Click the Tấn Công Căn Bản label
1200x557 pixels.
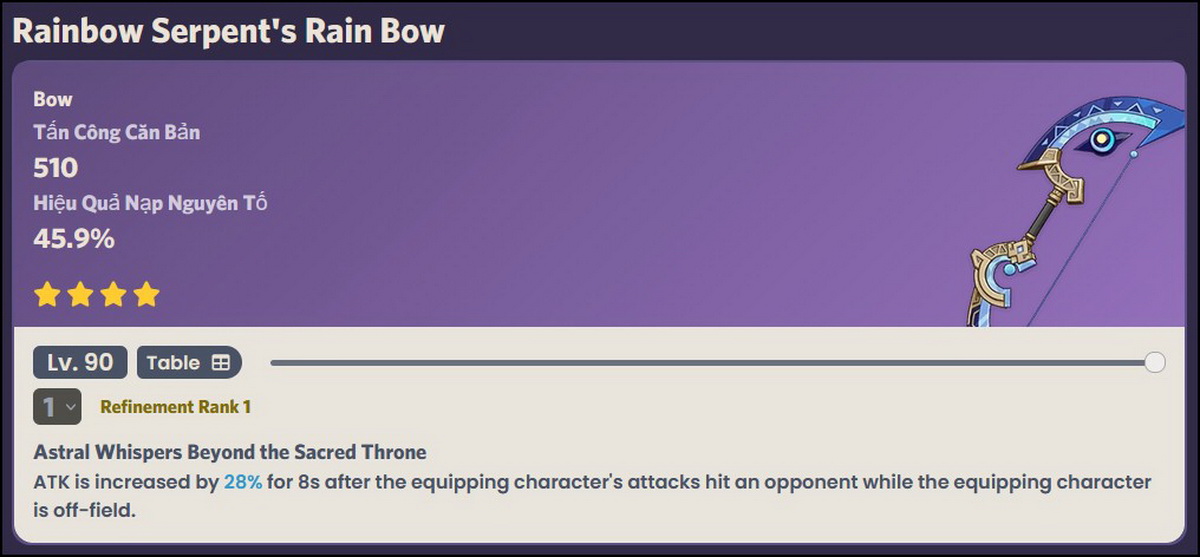(116, 132)
